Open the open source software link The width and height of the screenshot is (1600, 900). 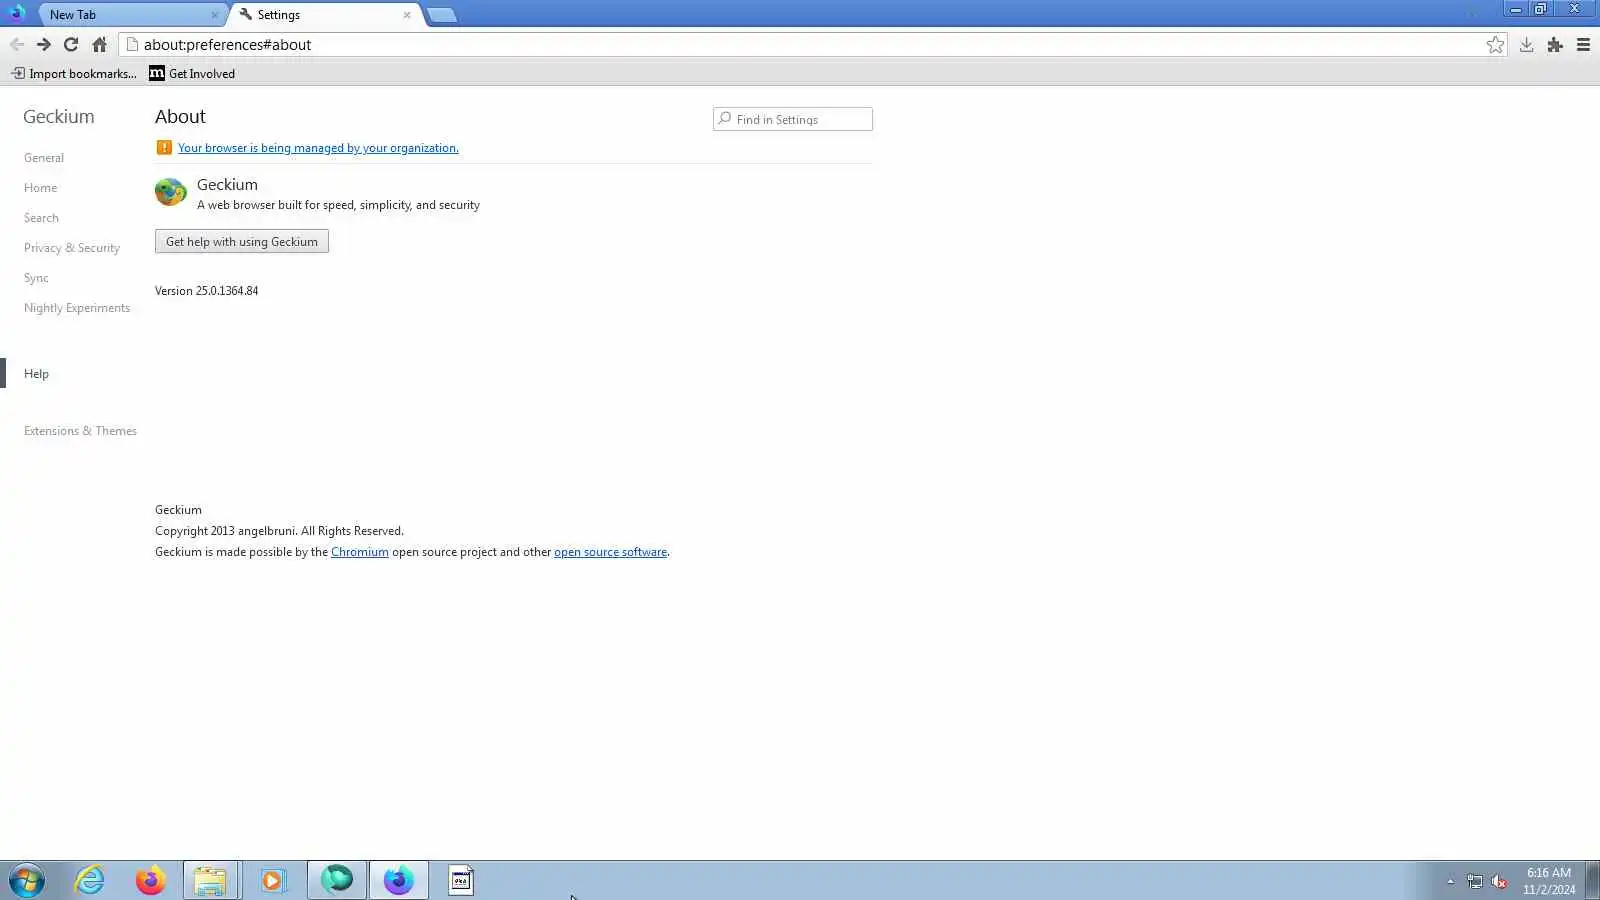[x=610, y=552]
